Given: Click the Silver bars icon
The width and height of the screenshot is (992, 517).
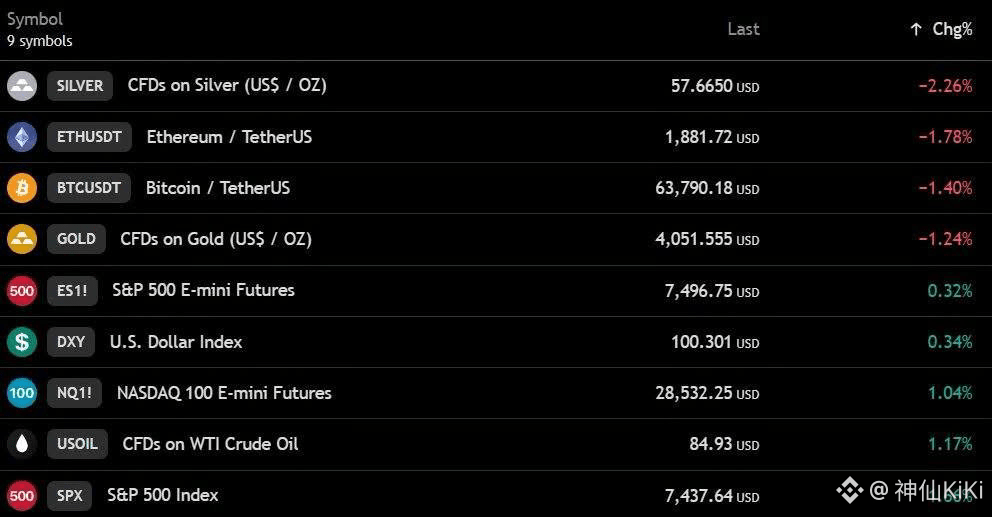Looking at the screenshot, I should click(22, 86).
